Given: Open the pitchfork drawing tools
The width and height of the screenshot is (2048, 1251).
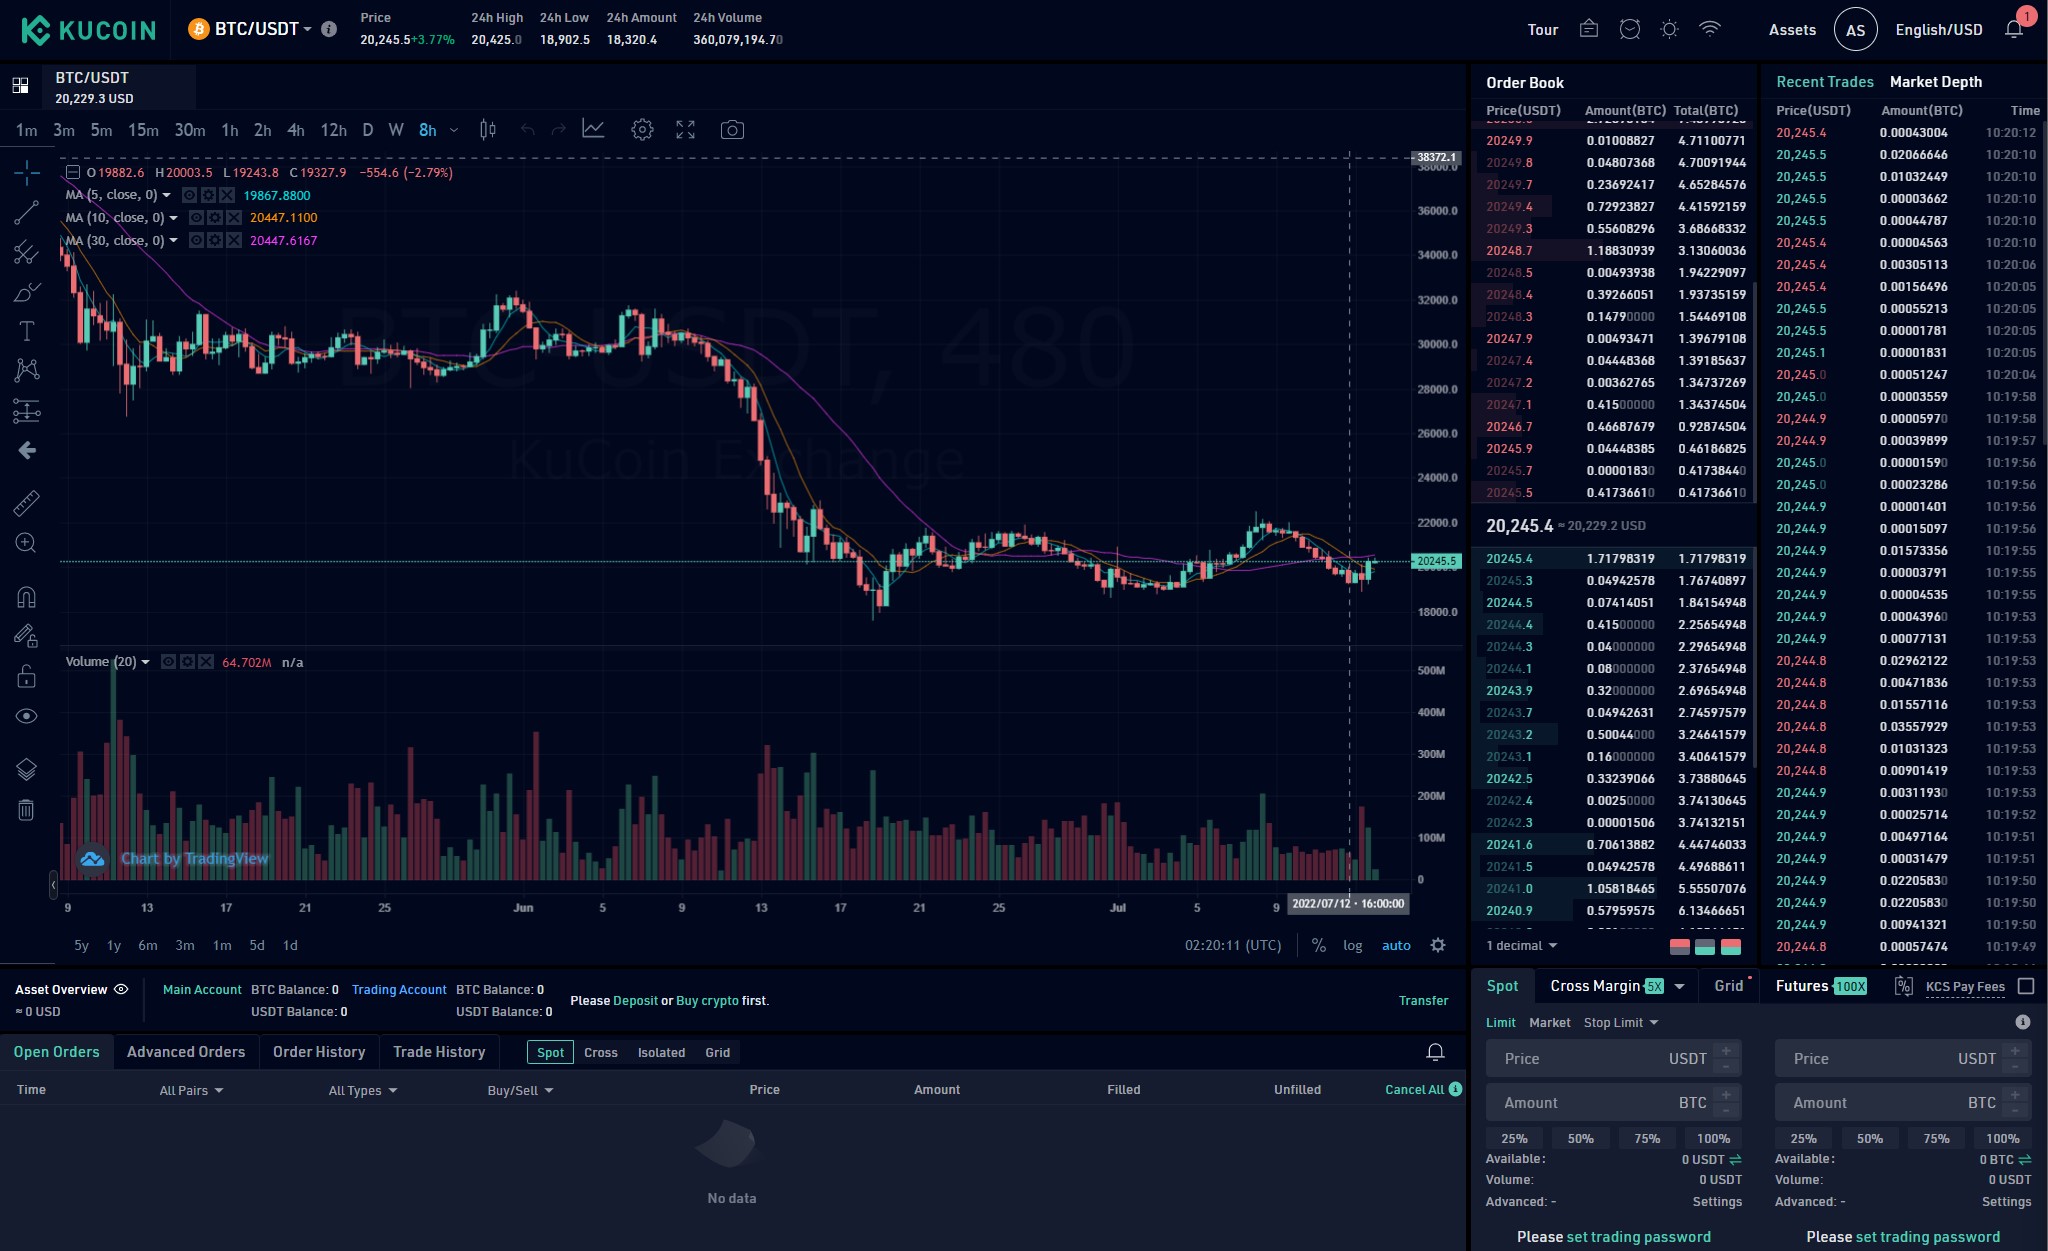Looking at the screenshot, I should pos(27,252).
